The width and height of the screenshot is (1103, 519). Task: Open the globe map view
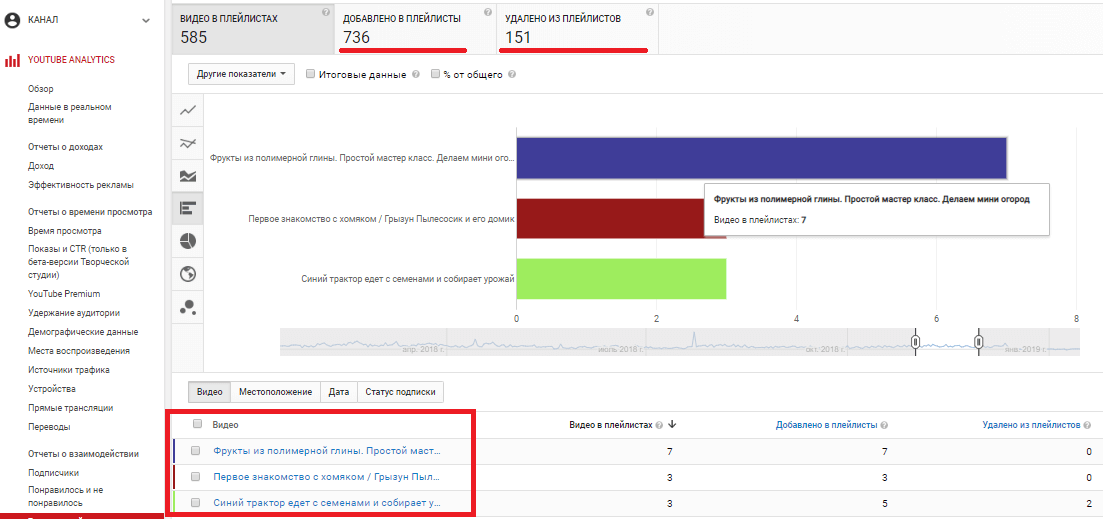[x=187, y=274]
